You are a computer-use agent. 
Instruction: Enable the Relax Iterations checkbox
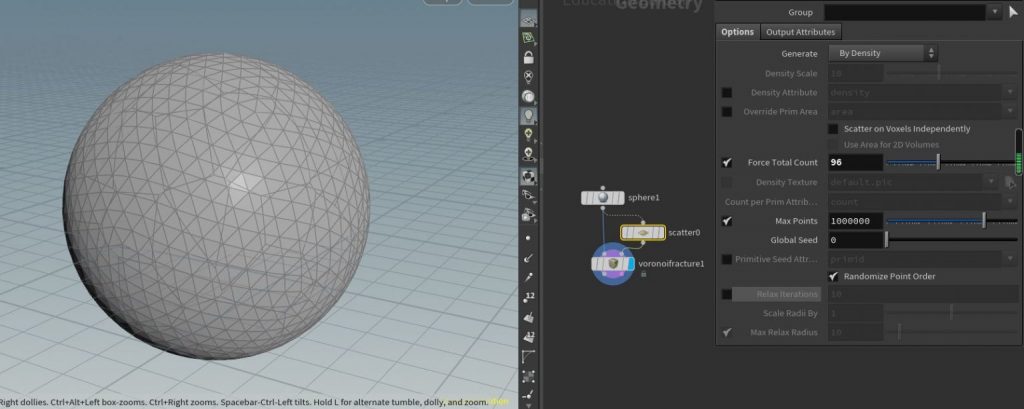(727, 295)
